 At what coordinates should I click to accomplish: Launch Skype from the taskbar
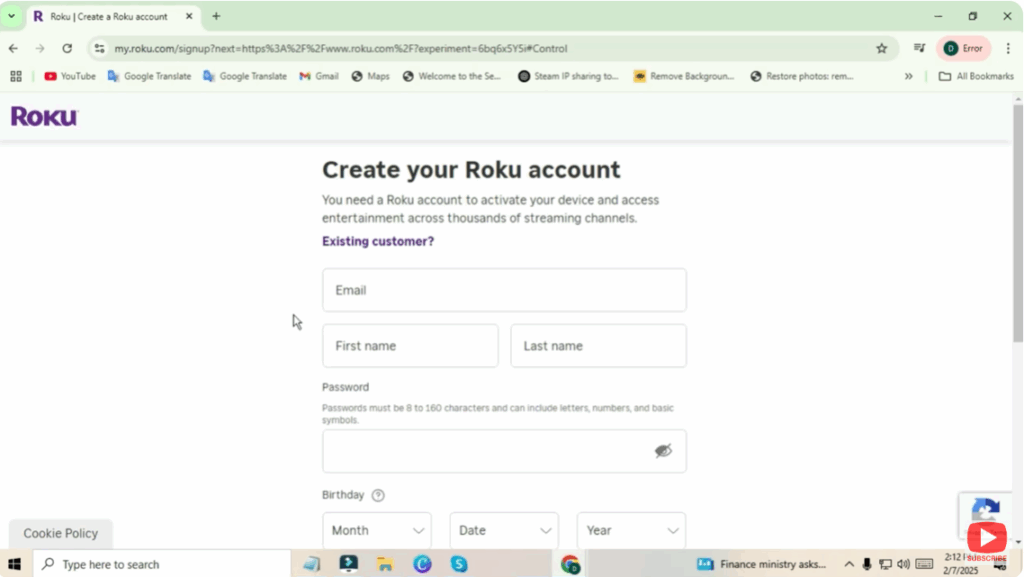coord(459,563)
